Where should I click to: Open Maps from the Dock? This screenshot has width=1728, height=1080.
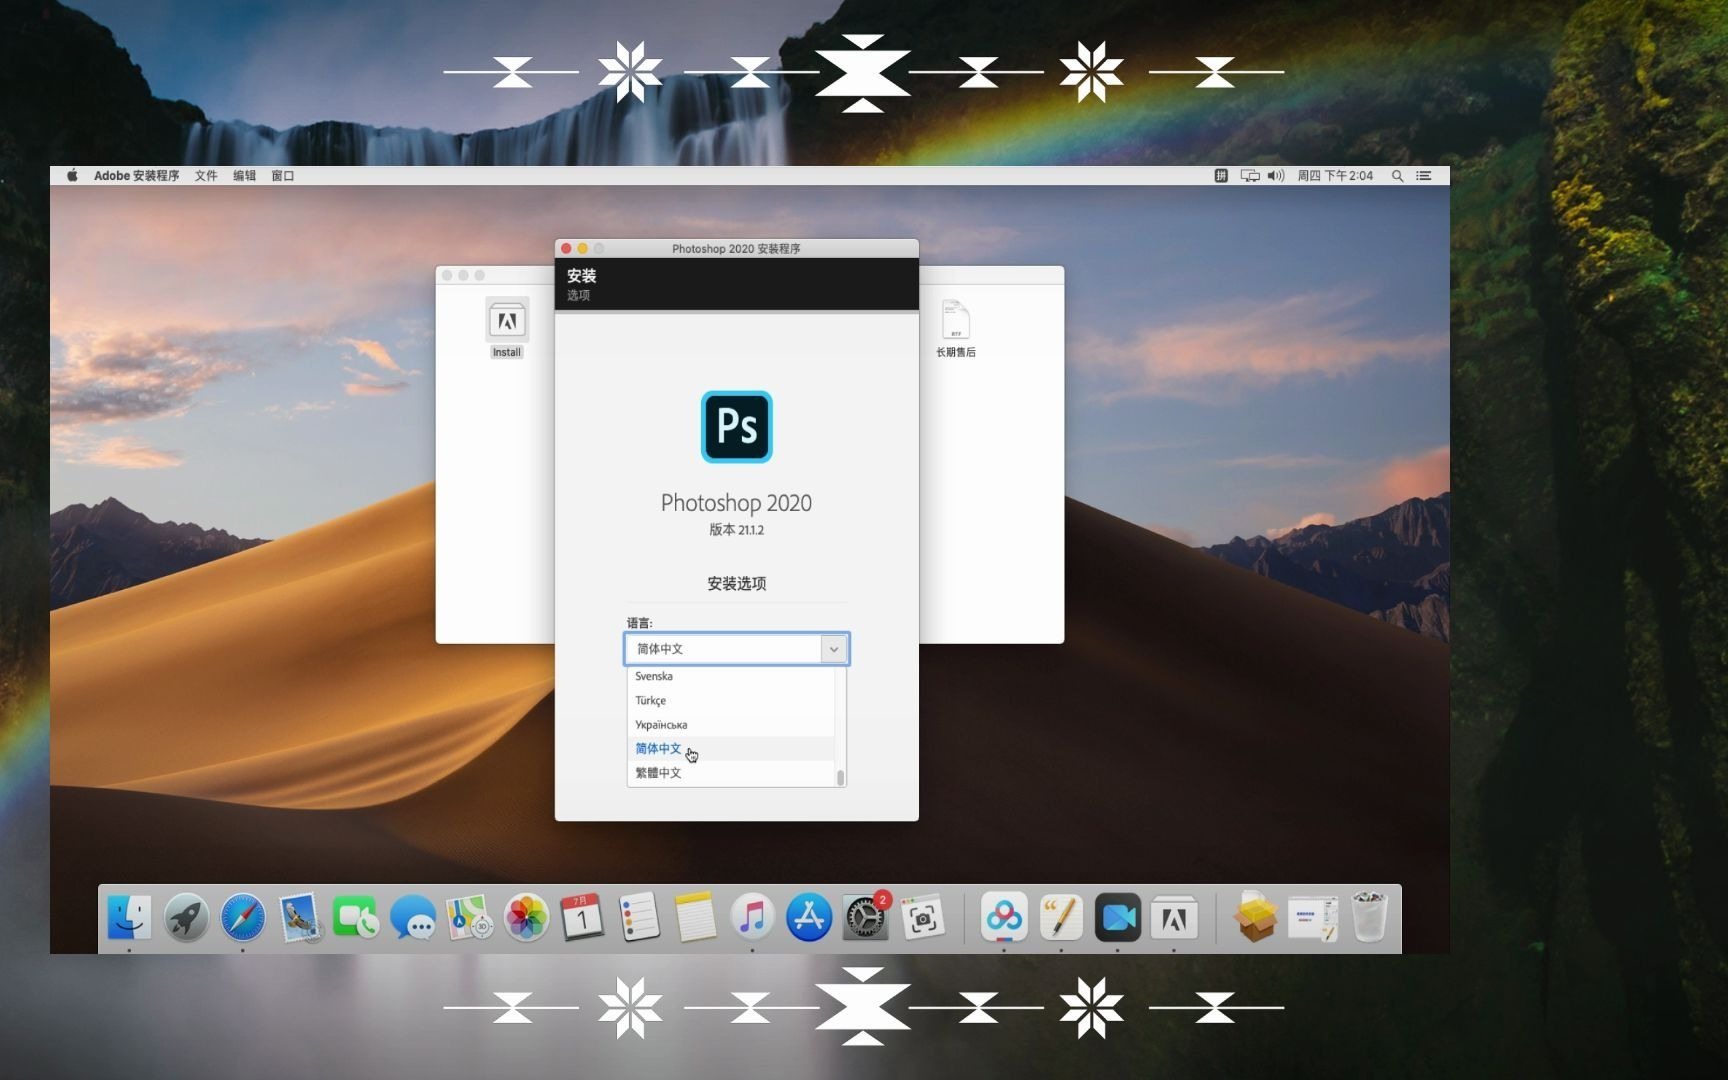(x=469, y=917)
